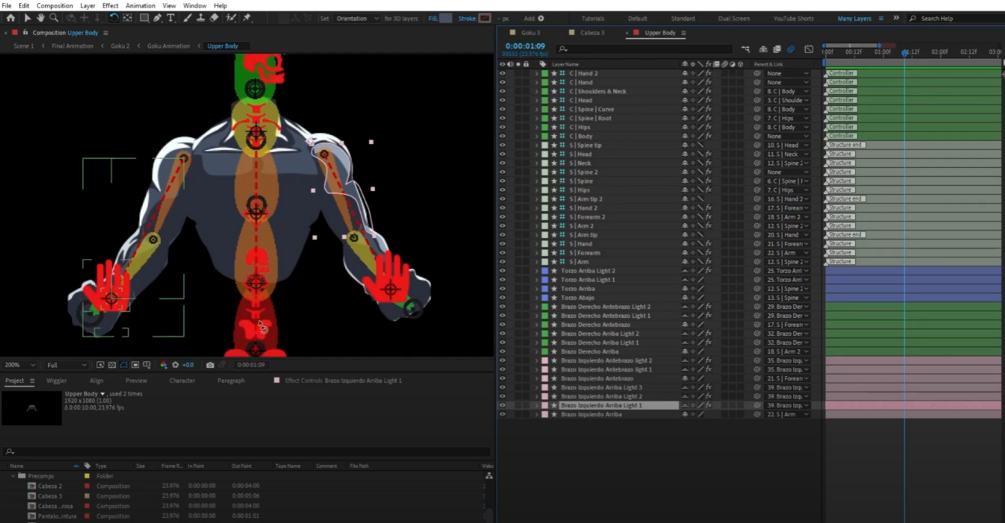Click Scene 1 in the composition breadcrumb
This screenshot has width=1005, height=523.
click(24, 46)
